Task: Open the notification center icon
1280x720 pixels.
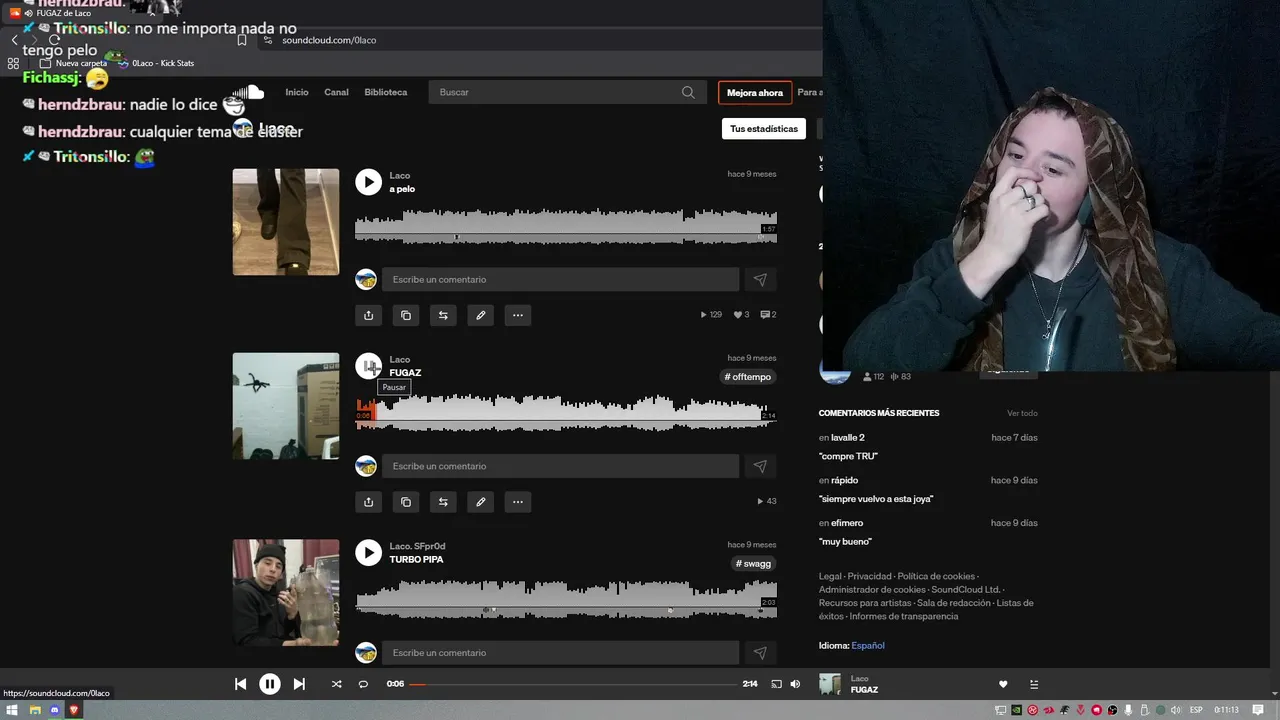Action: coord(1258,710)
